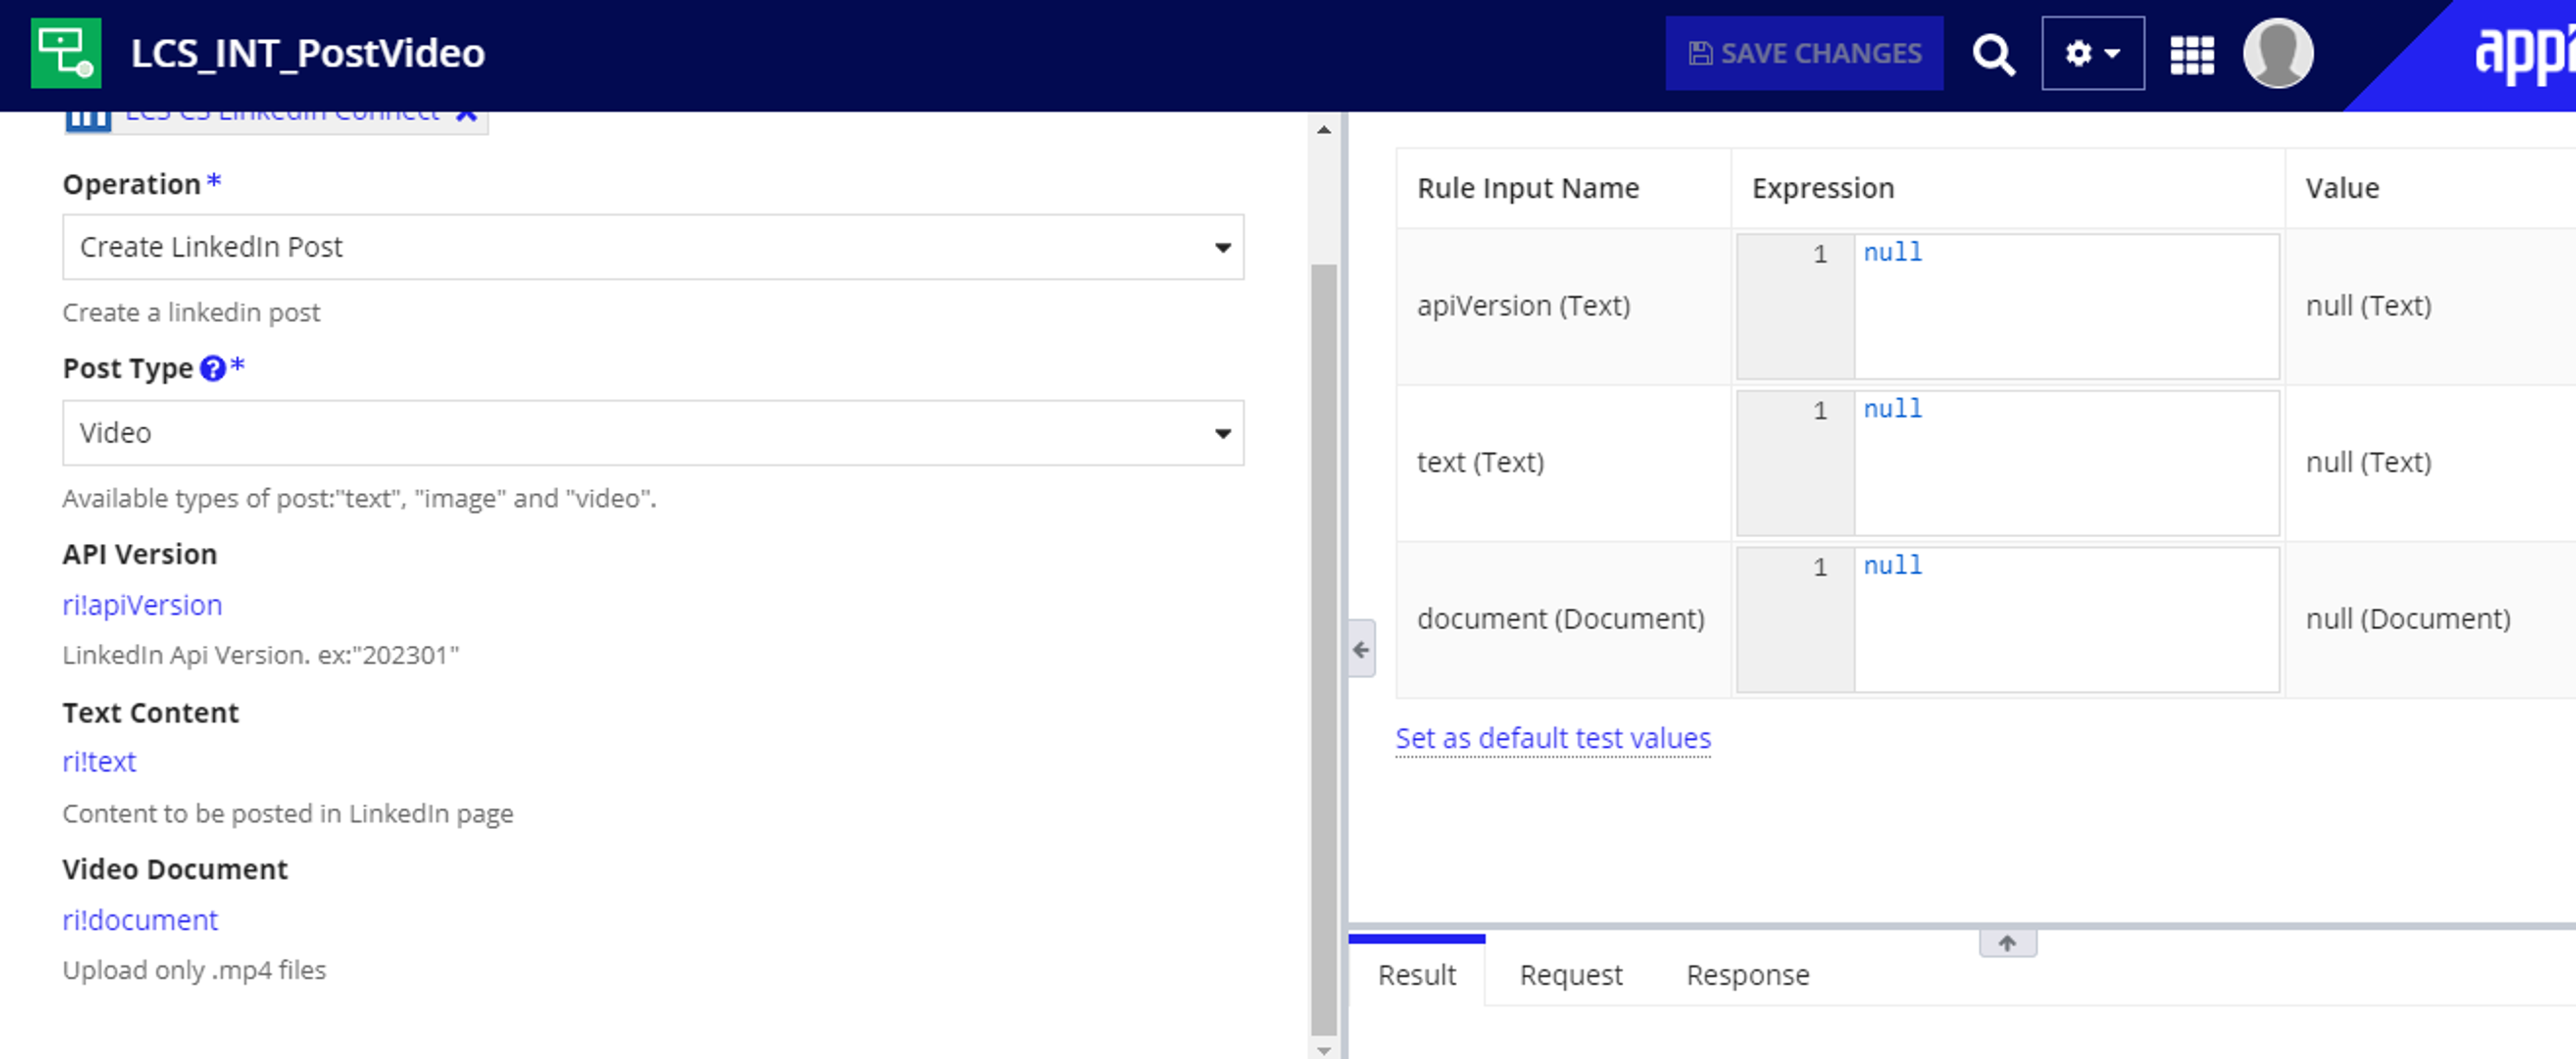Click the ri!apiVersion expression link
The width and height of the screenshot is (2576, 1059).
click(142, 605)
